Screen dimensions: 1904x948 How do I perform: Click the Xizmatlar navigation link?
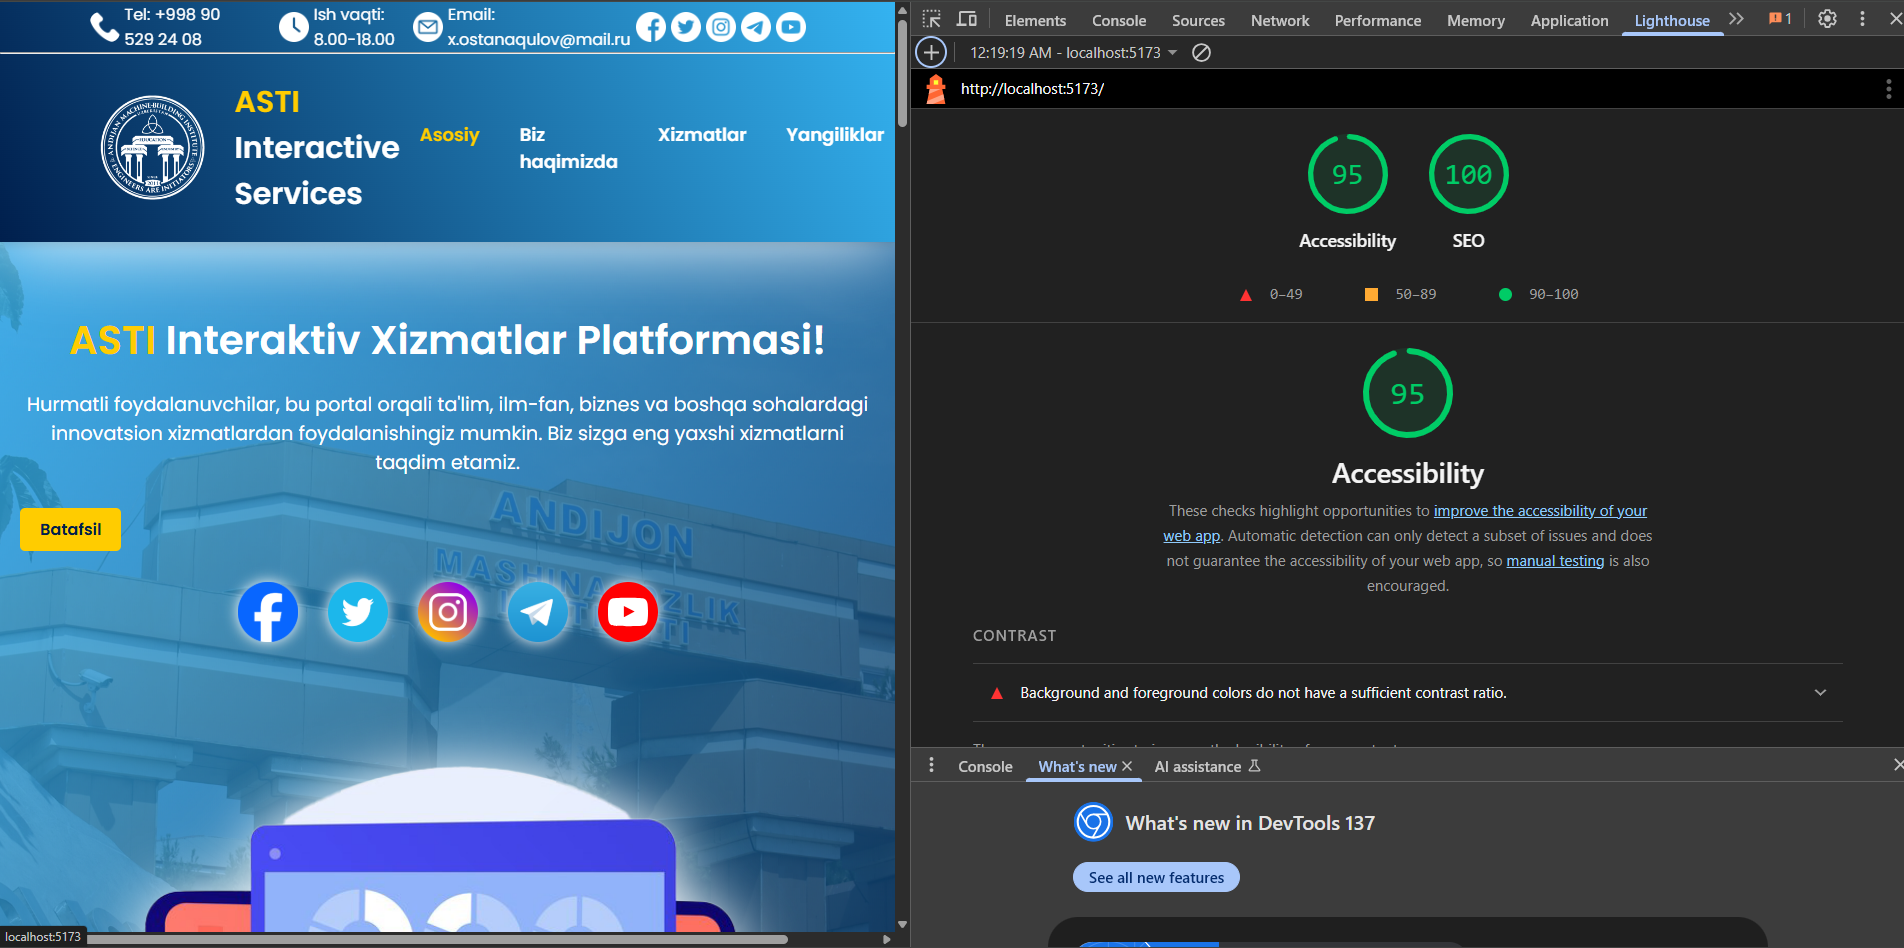tap(702, 135)
